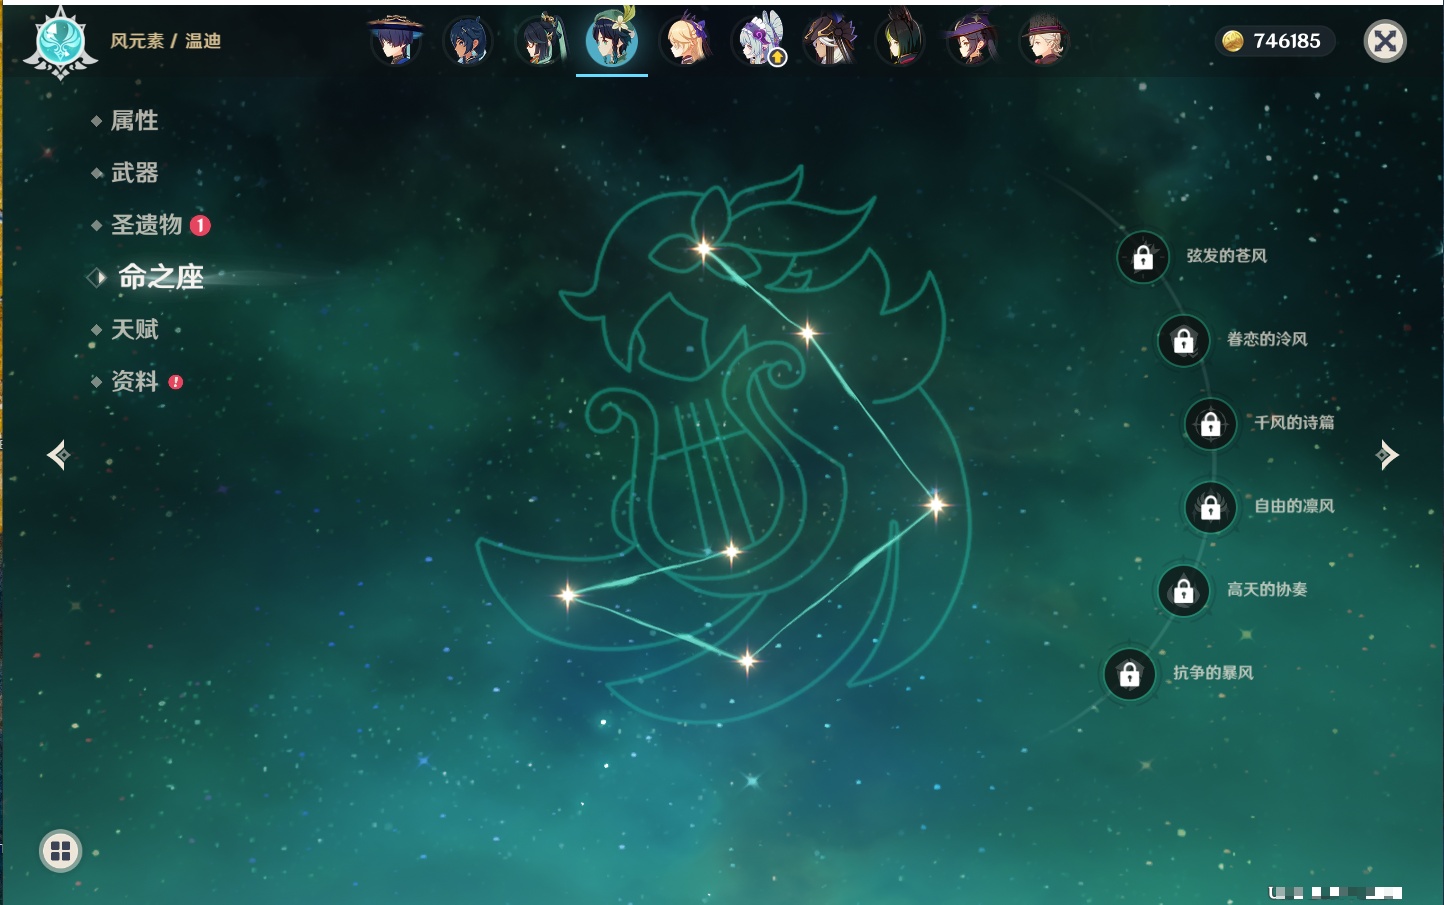Click the Anemo element emblem icon
The image size is (1444, 905).
pyautogui.click(x=60, y=43)
